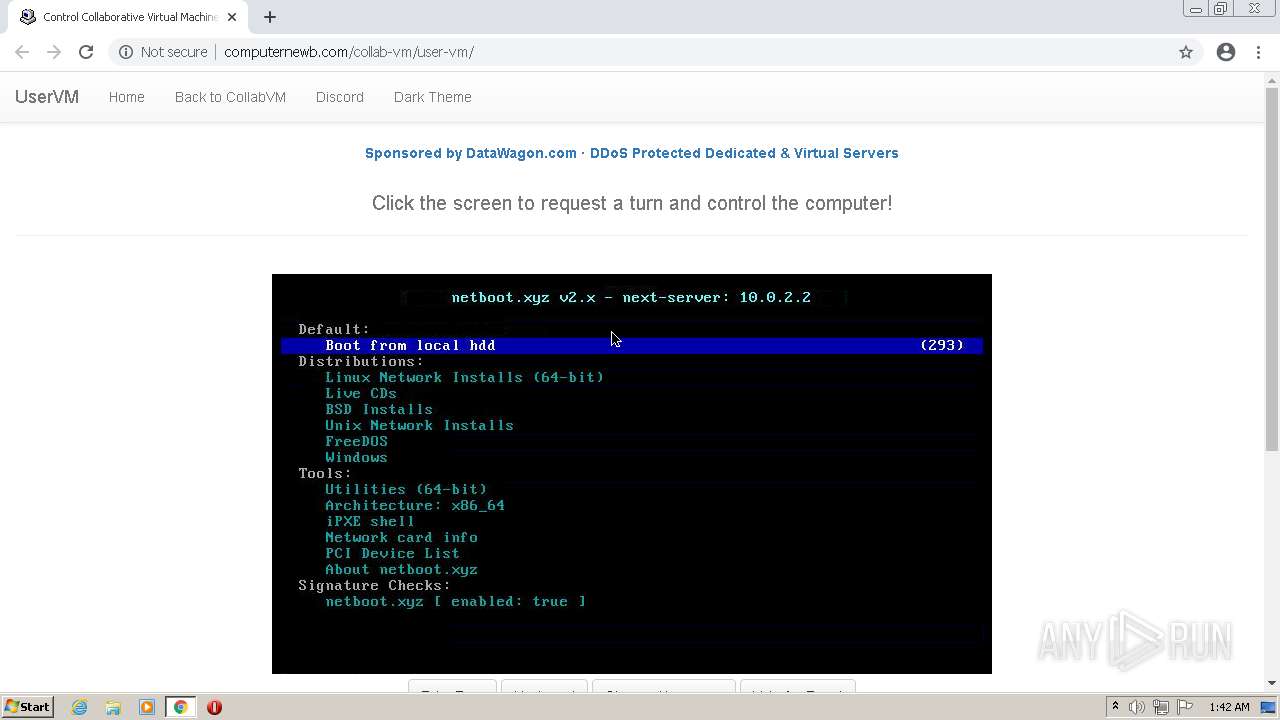
Task: Open the Home navigation item
Action: (x=127, y=97)
